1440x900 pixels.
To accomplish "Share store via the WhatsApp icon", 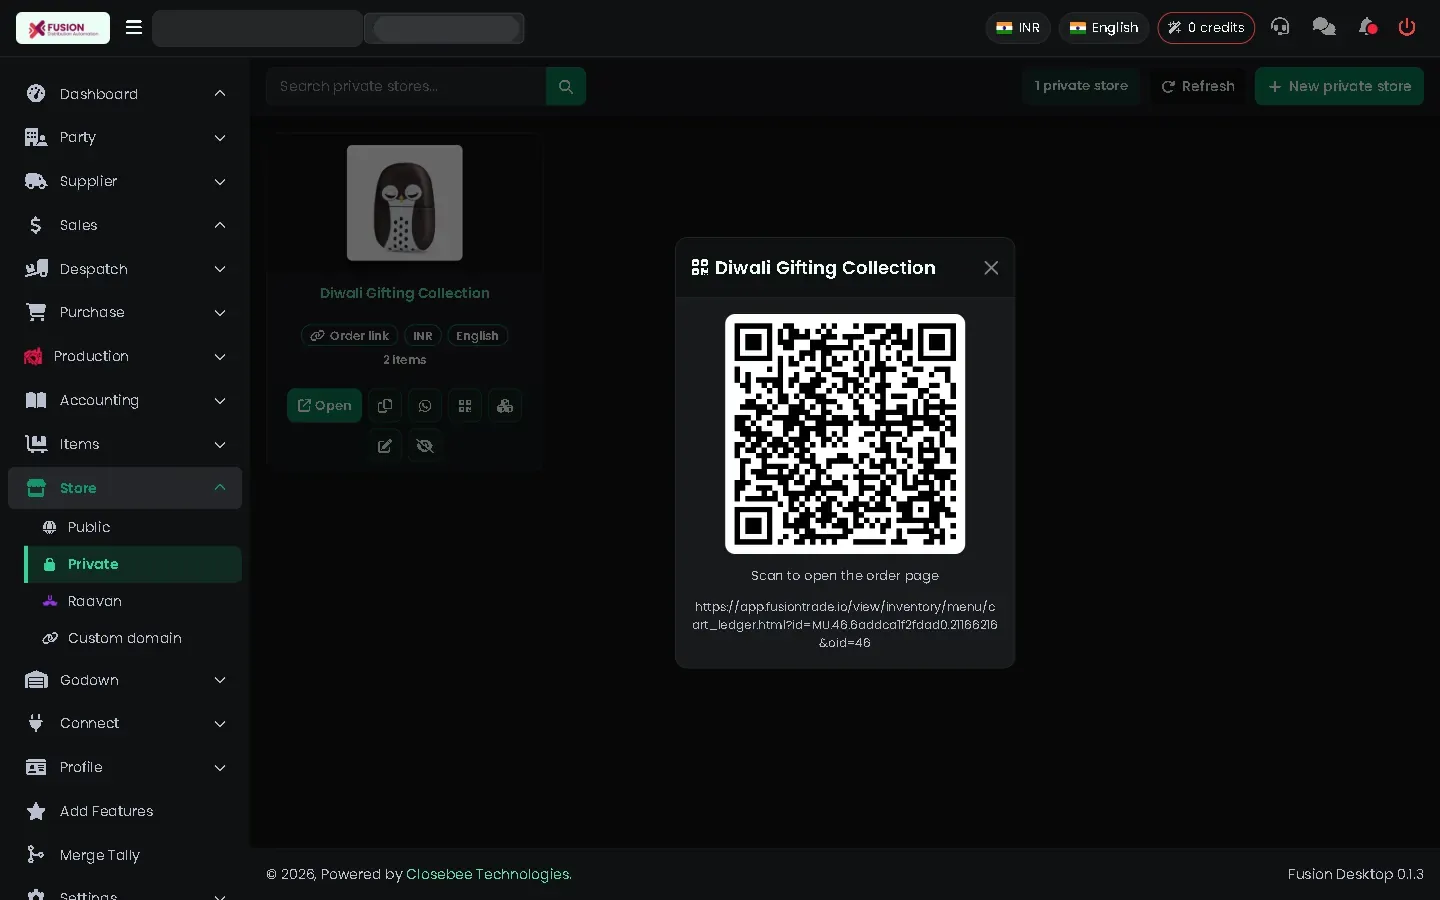I will click(425, 406).
